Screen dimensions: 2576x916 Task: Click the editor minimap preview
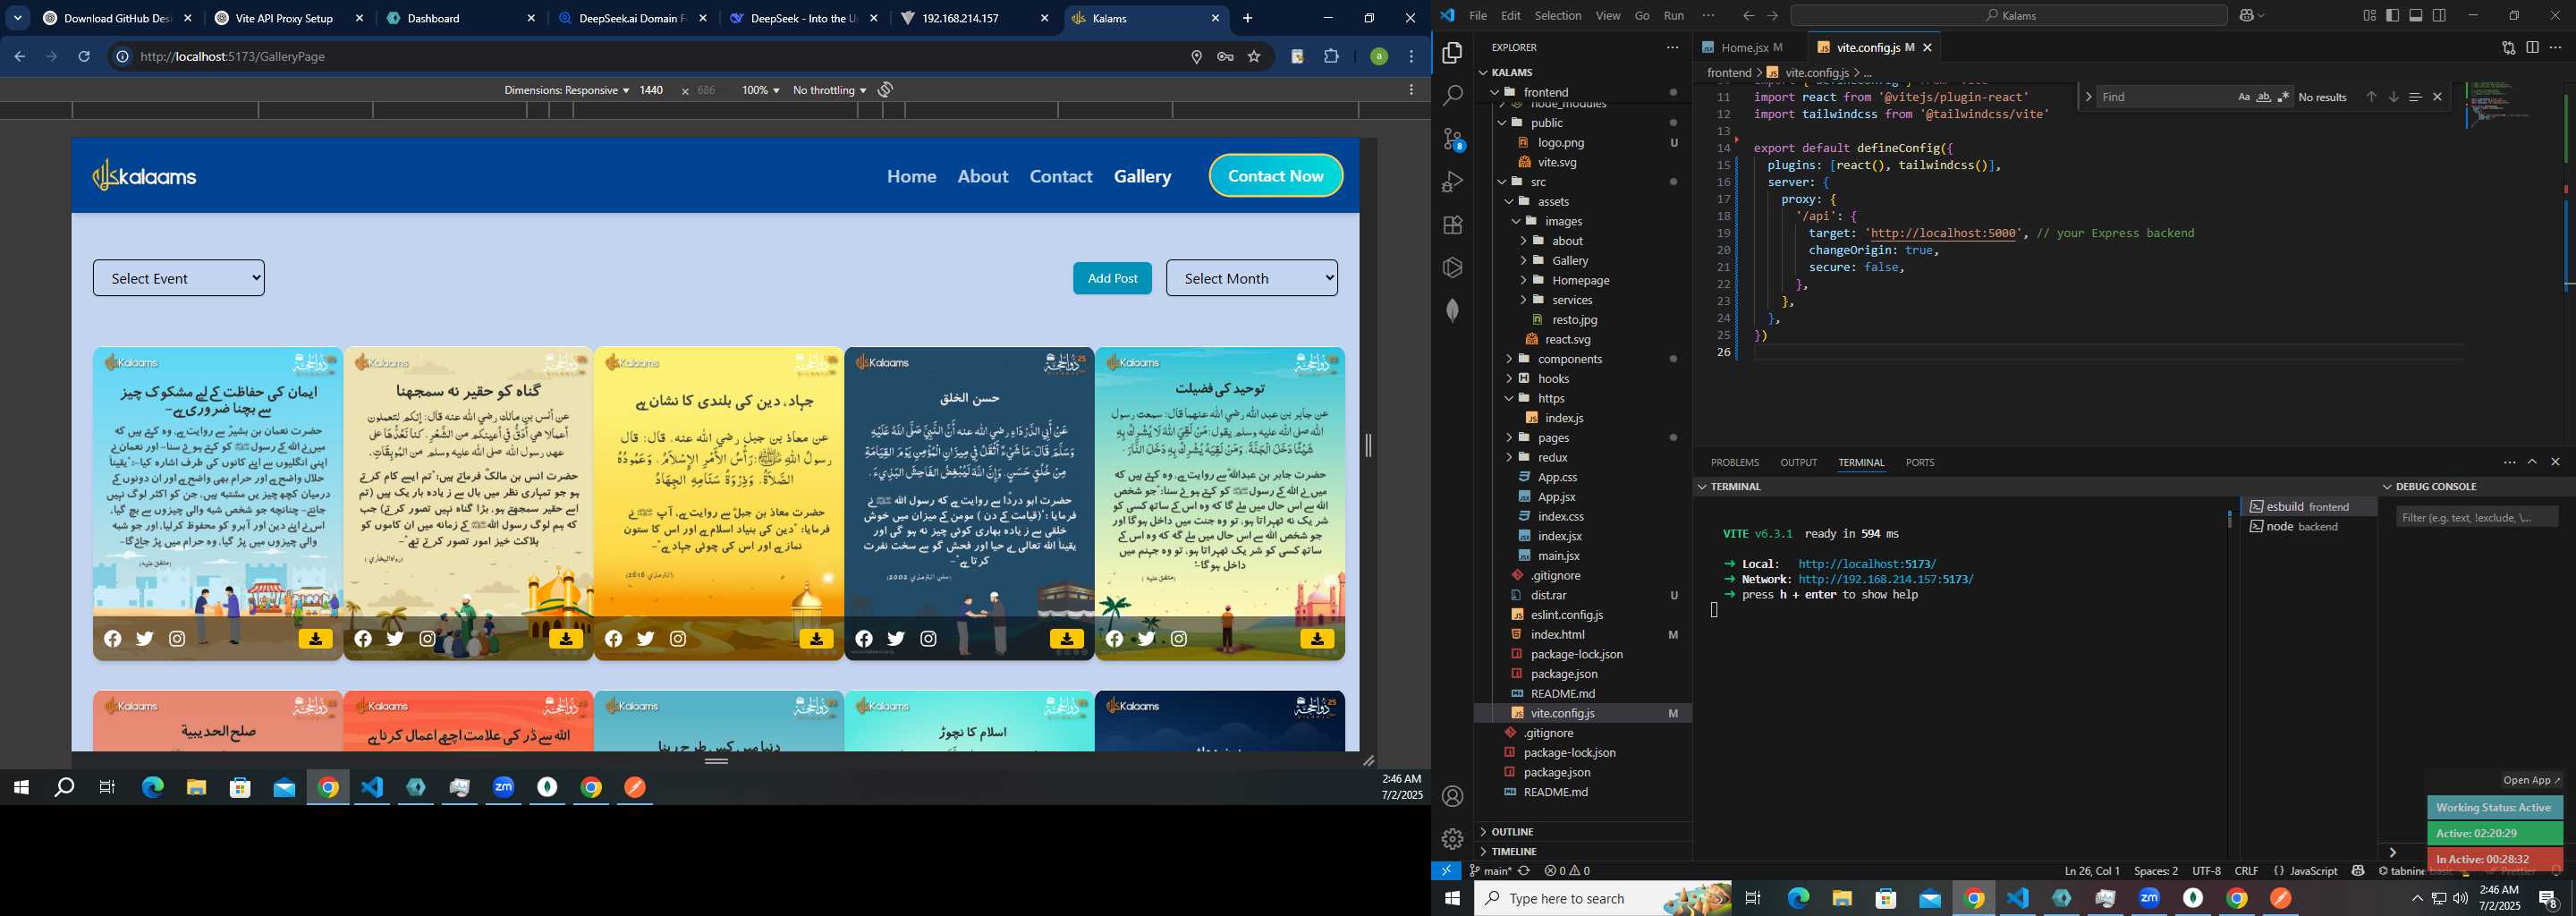coord(2500,104)
